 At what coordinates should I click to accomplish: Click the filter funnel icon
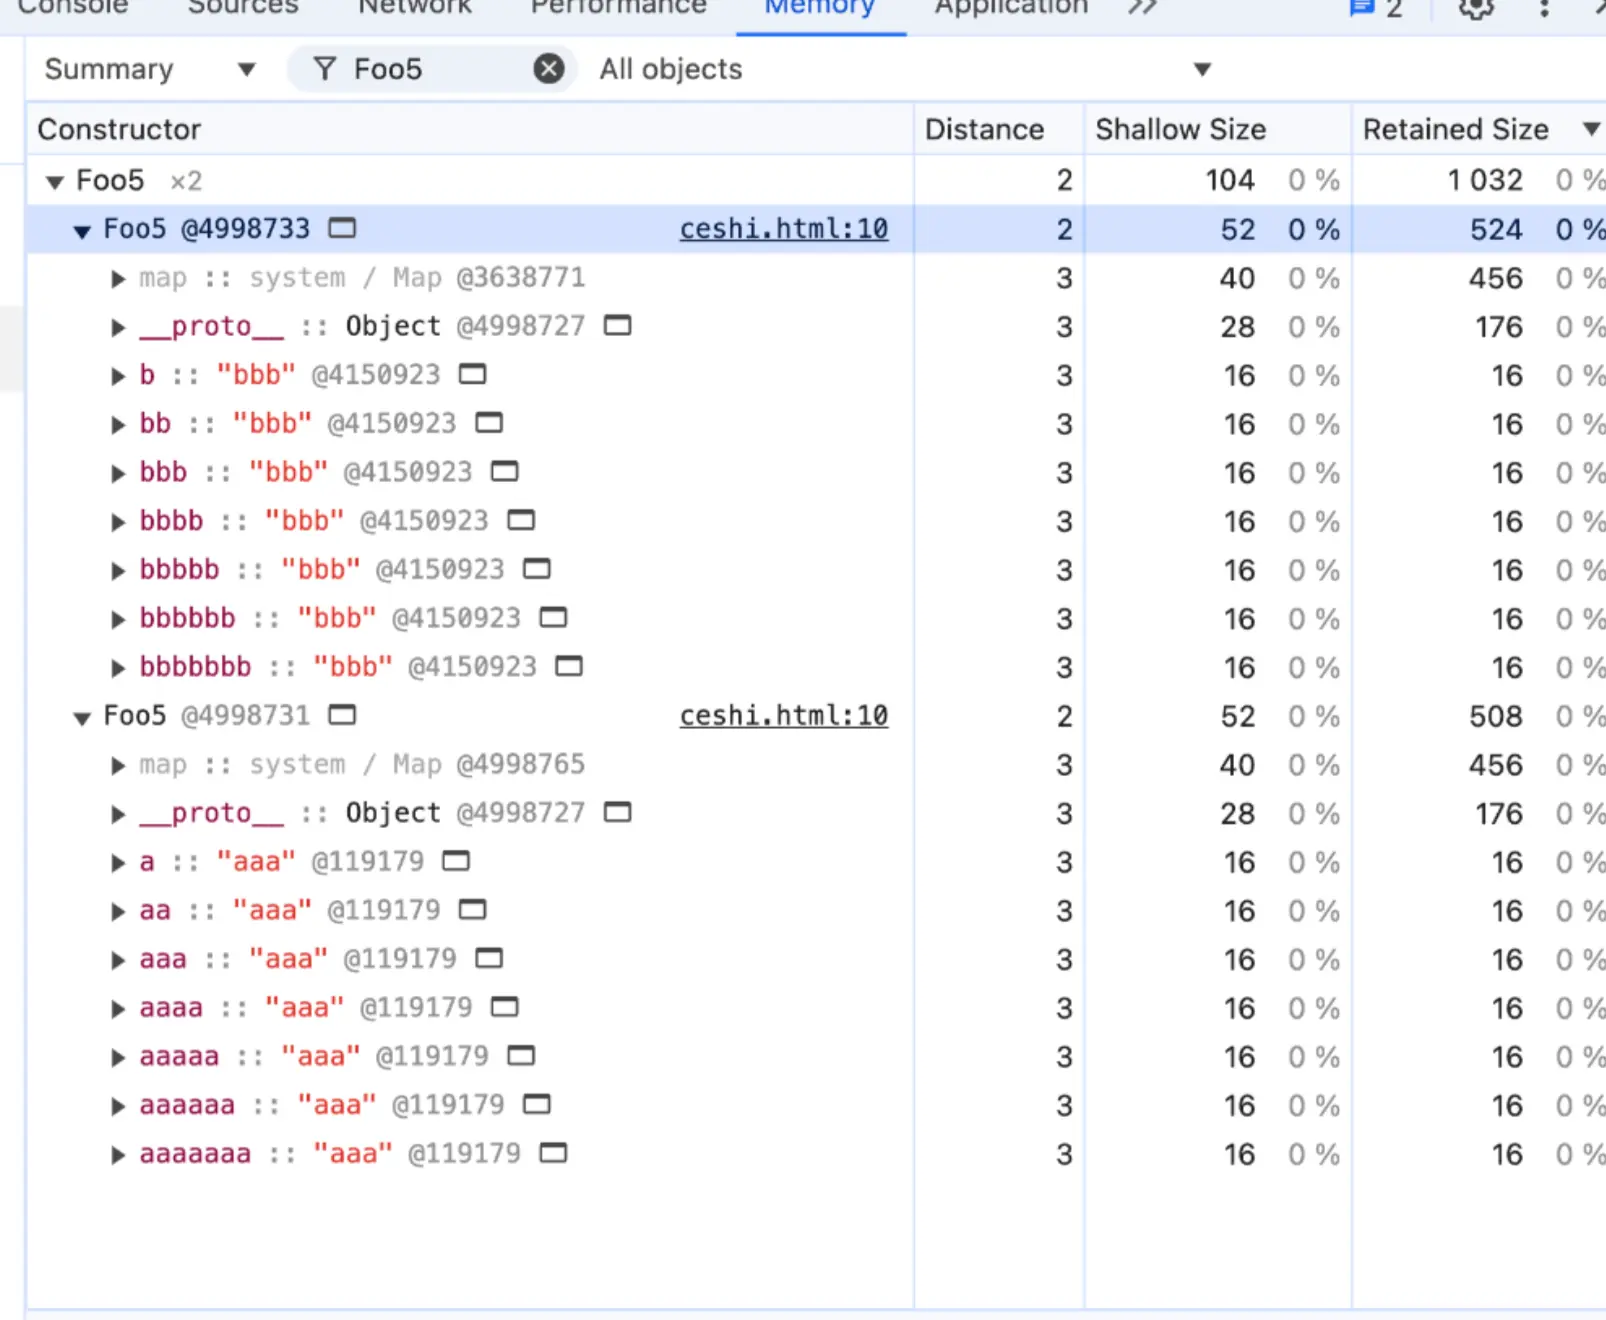click(x=325, y=69)
